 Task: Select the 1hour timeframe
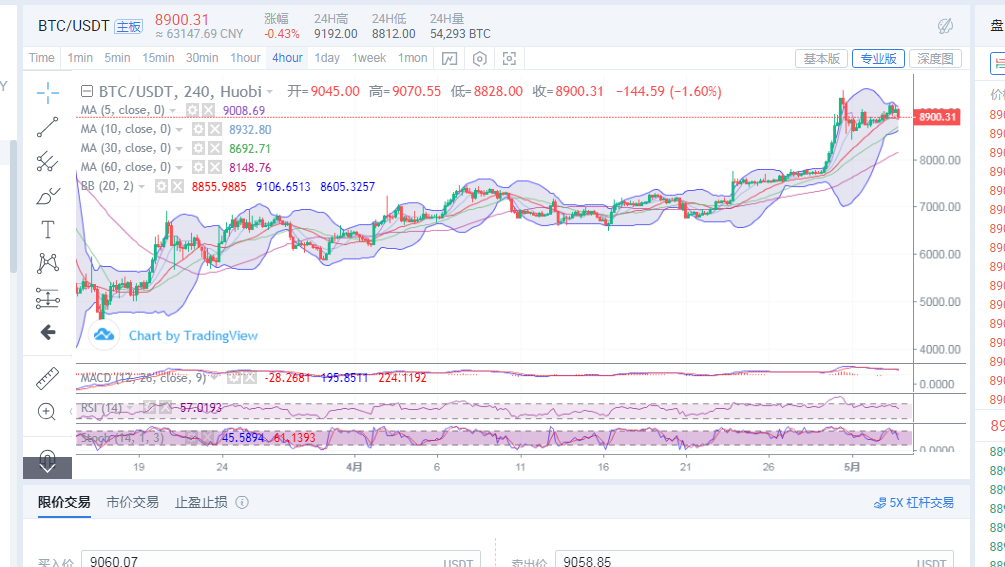click(245, 58)
